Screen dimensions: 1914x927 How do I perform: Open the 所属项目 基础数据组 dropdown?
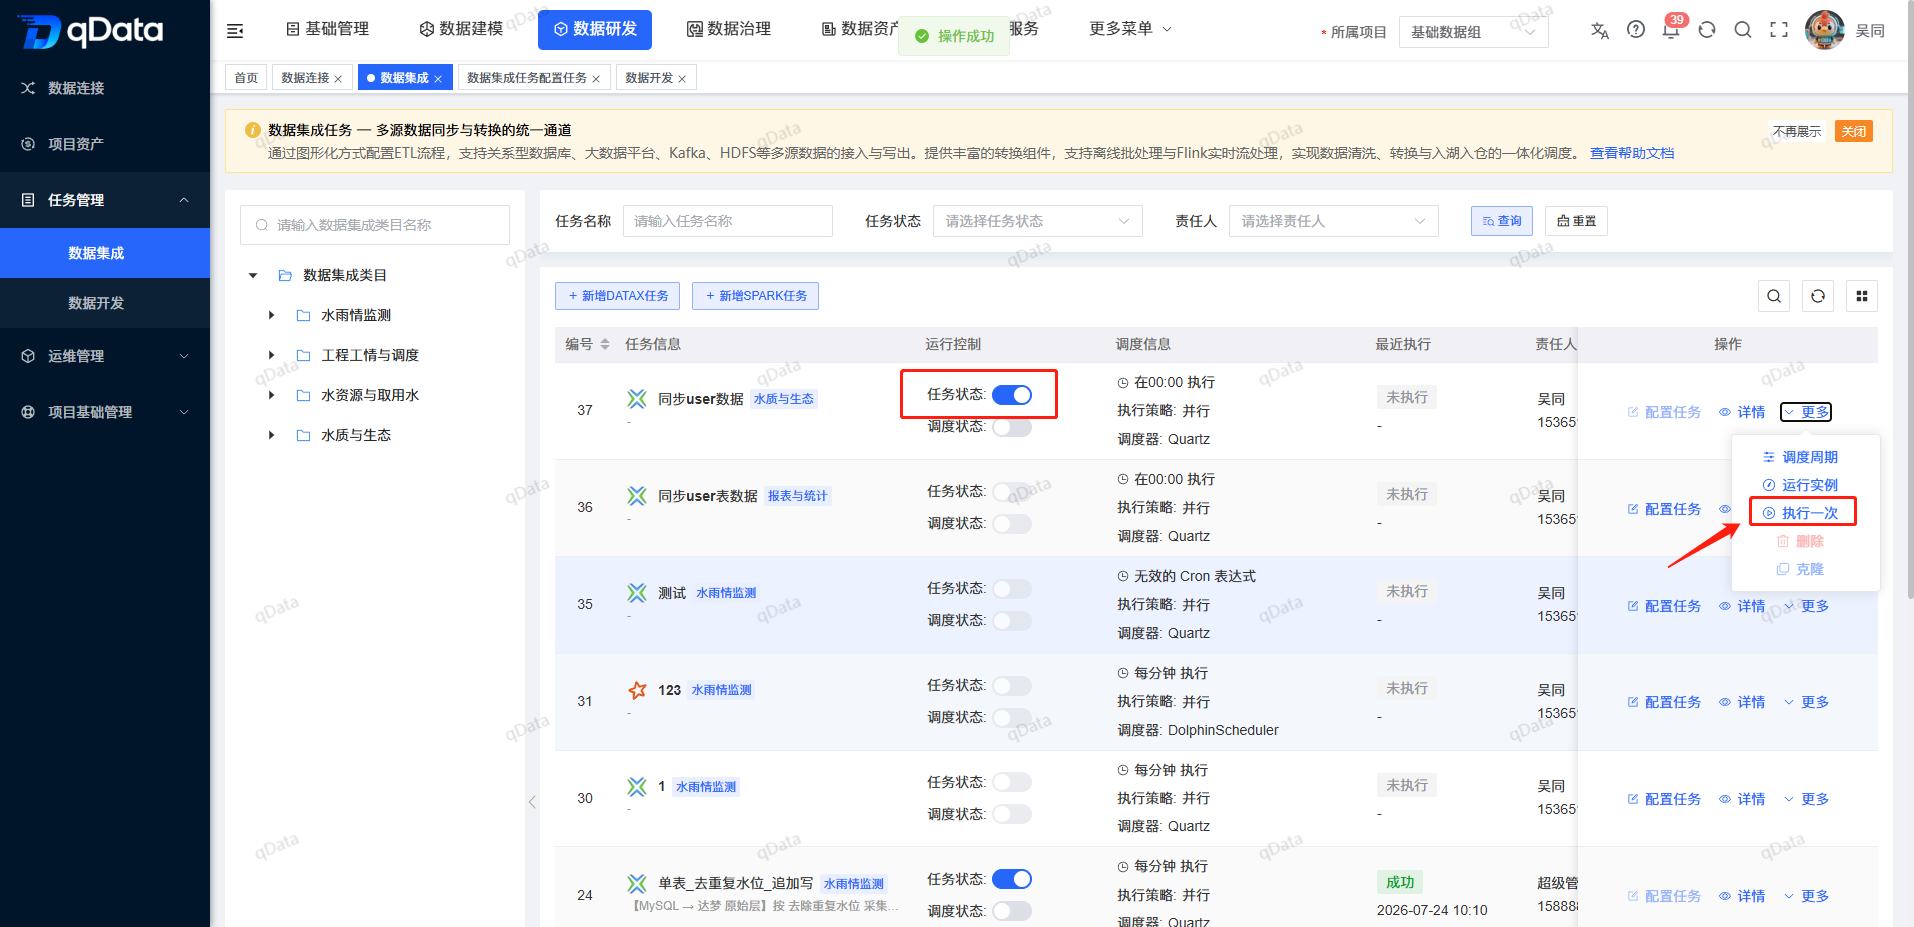(x=1474, y=32)
